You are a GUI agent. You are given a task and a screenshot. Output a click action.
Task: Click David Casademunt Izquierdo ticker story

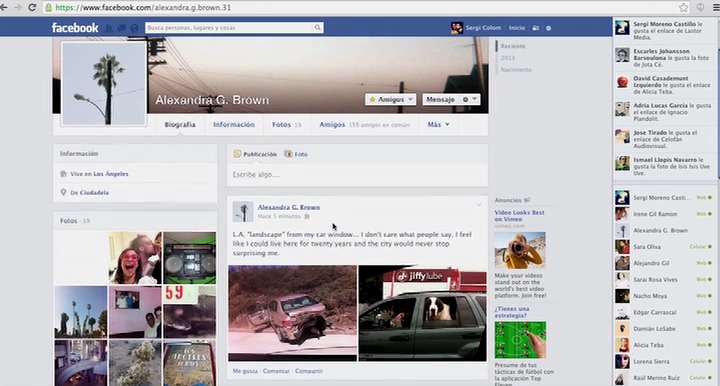[x=664, y=85]
